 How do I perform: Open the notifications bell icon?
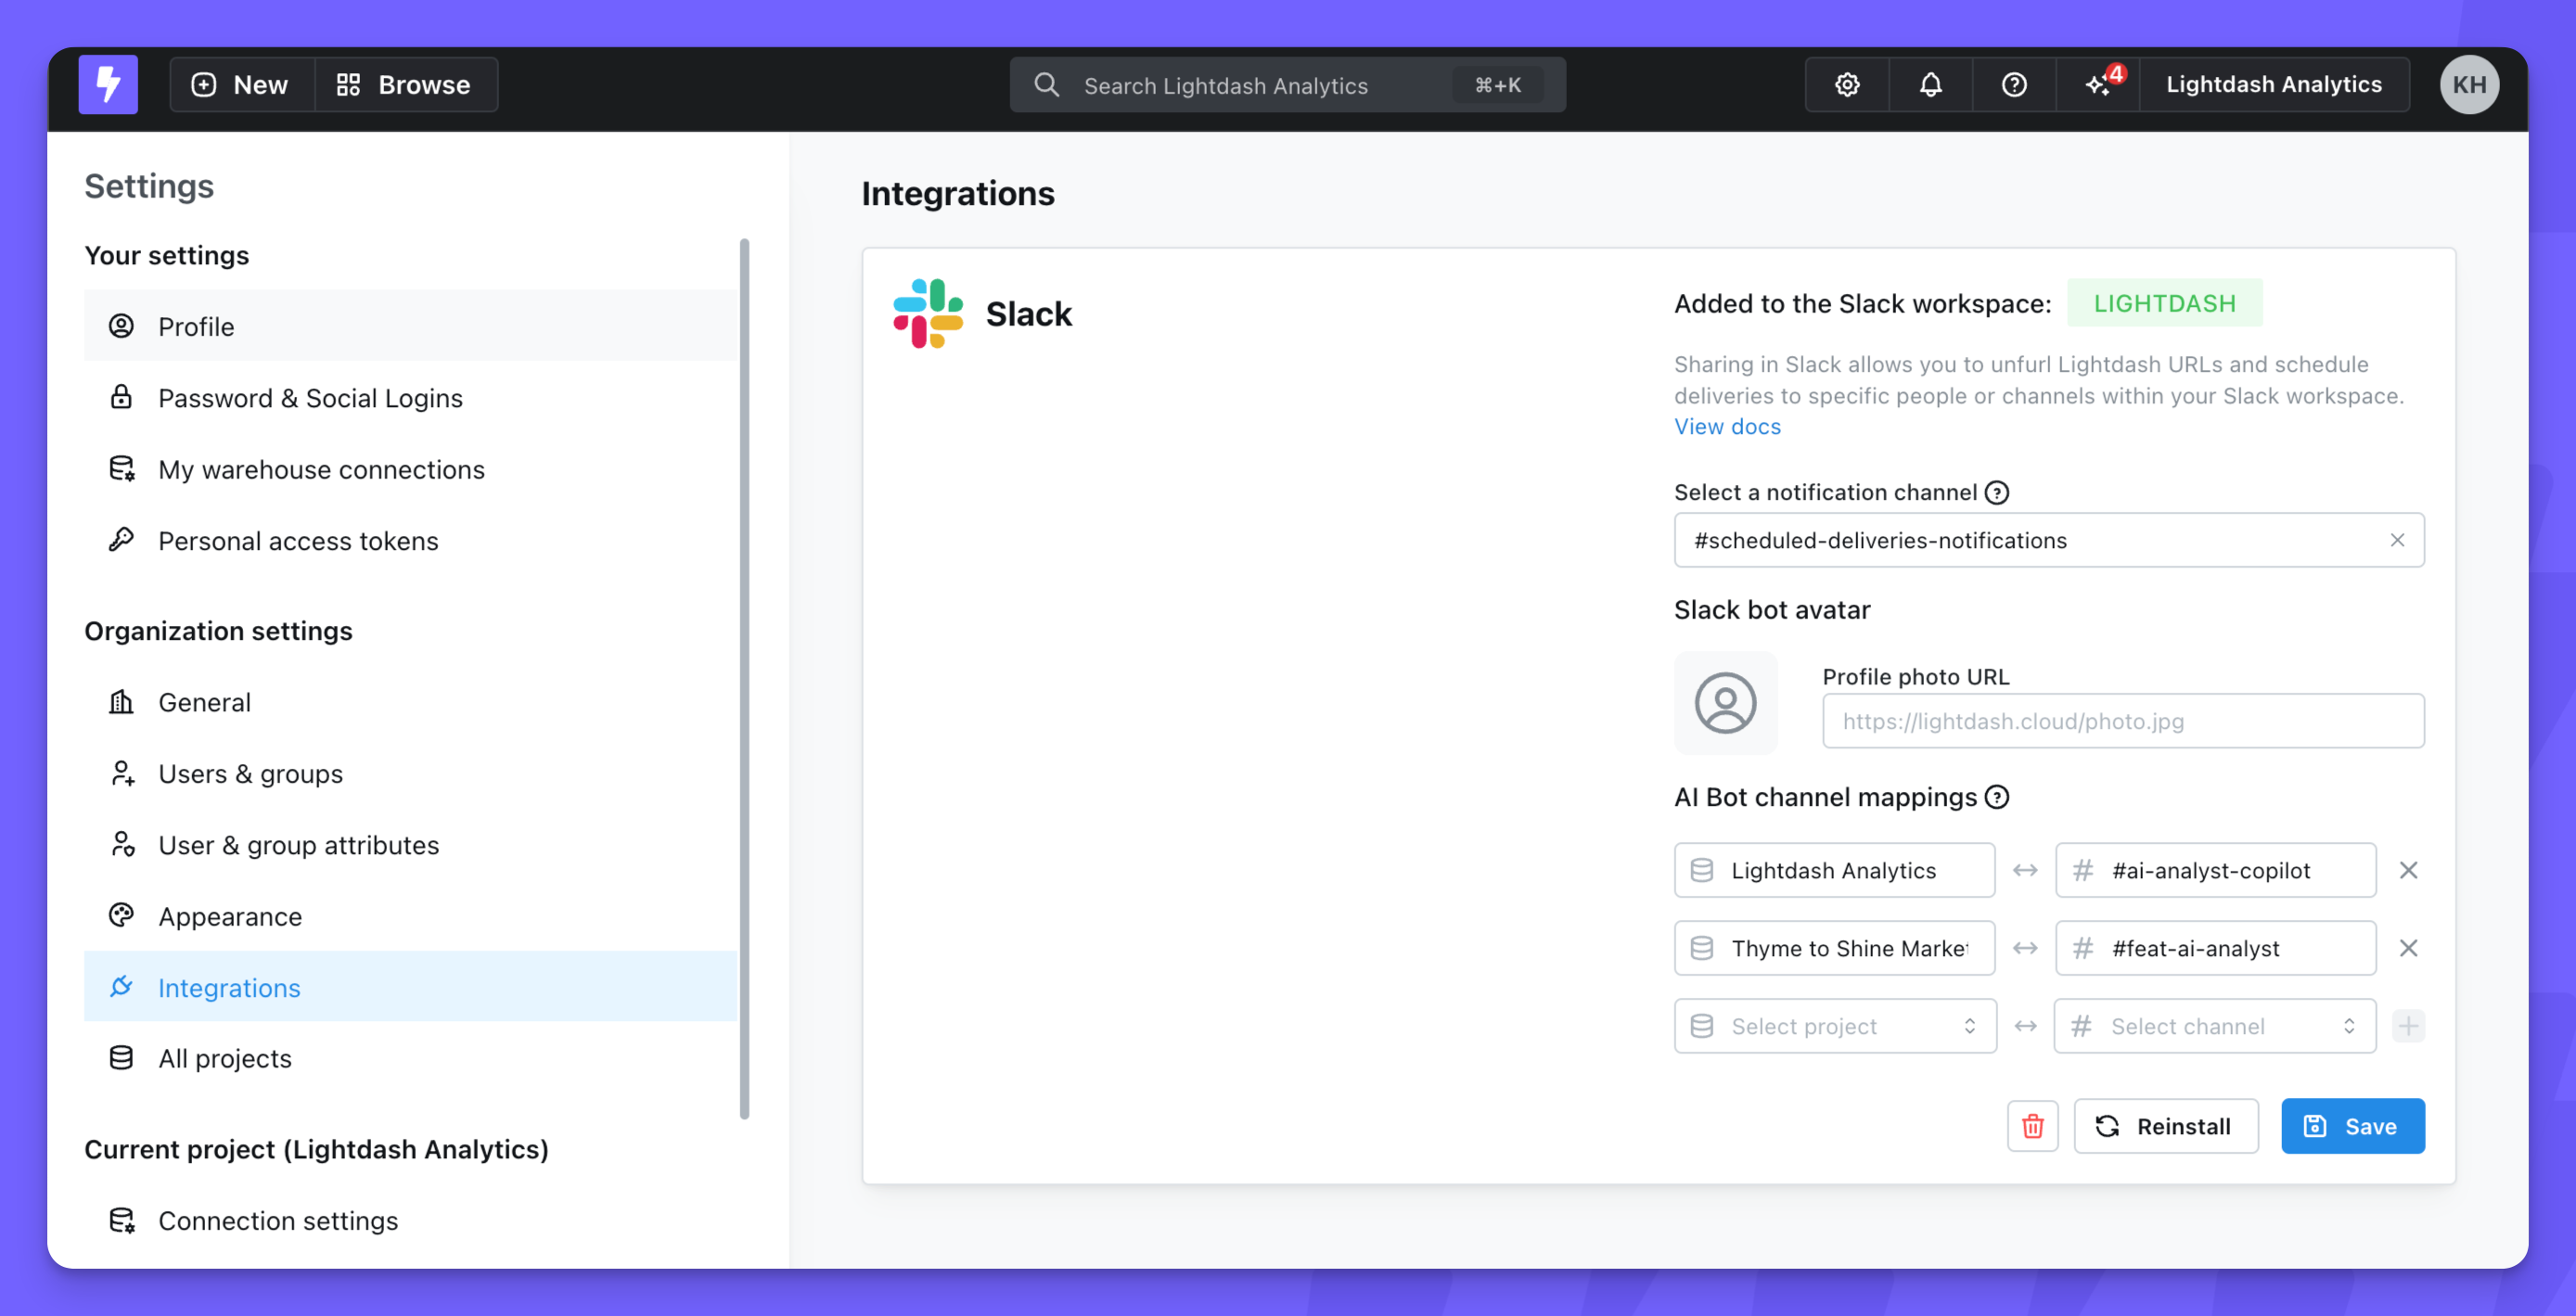(x=1930, y=84)
